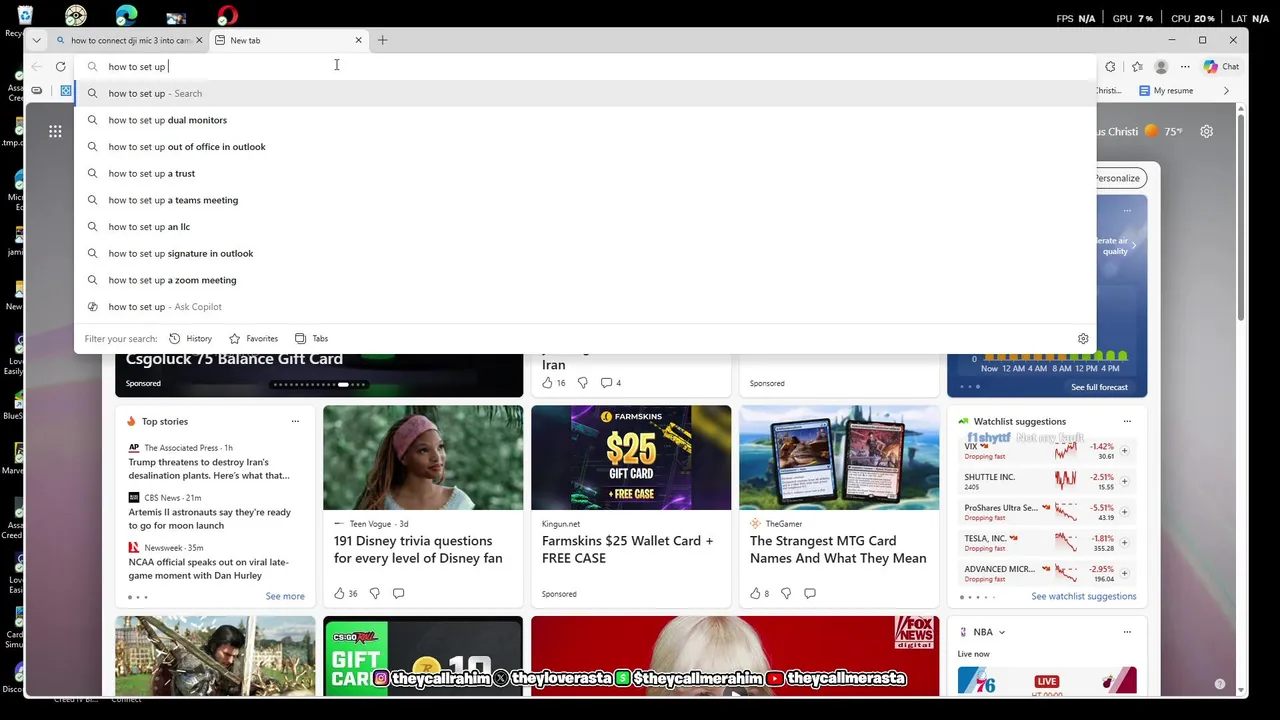Select suggestion 'a teams meeting'
This screenshot has width=1280, height=720.
click(585, 200)
